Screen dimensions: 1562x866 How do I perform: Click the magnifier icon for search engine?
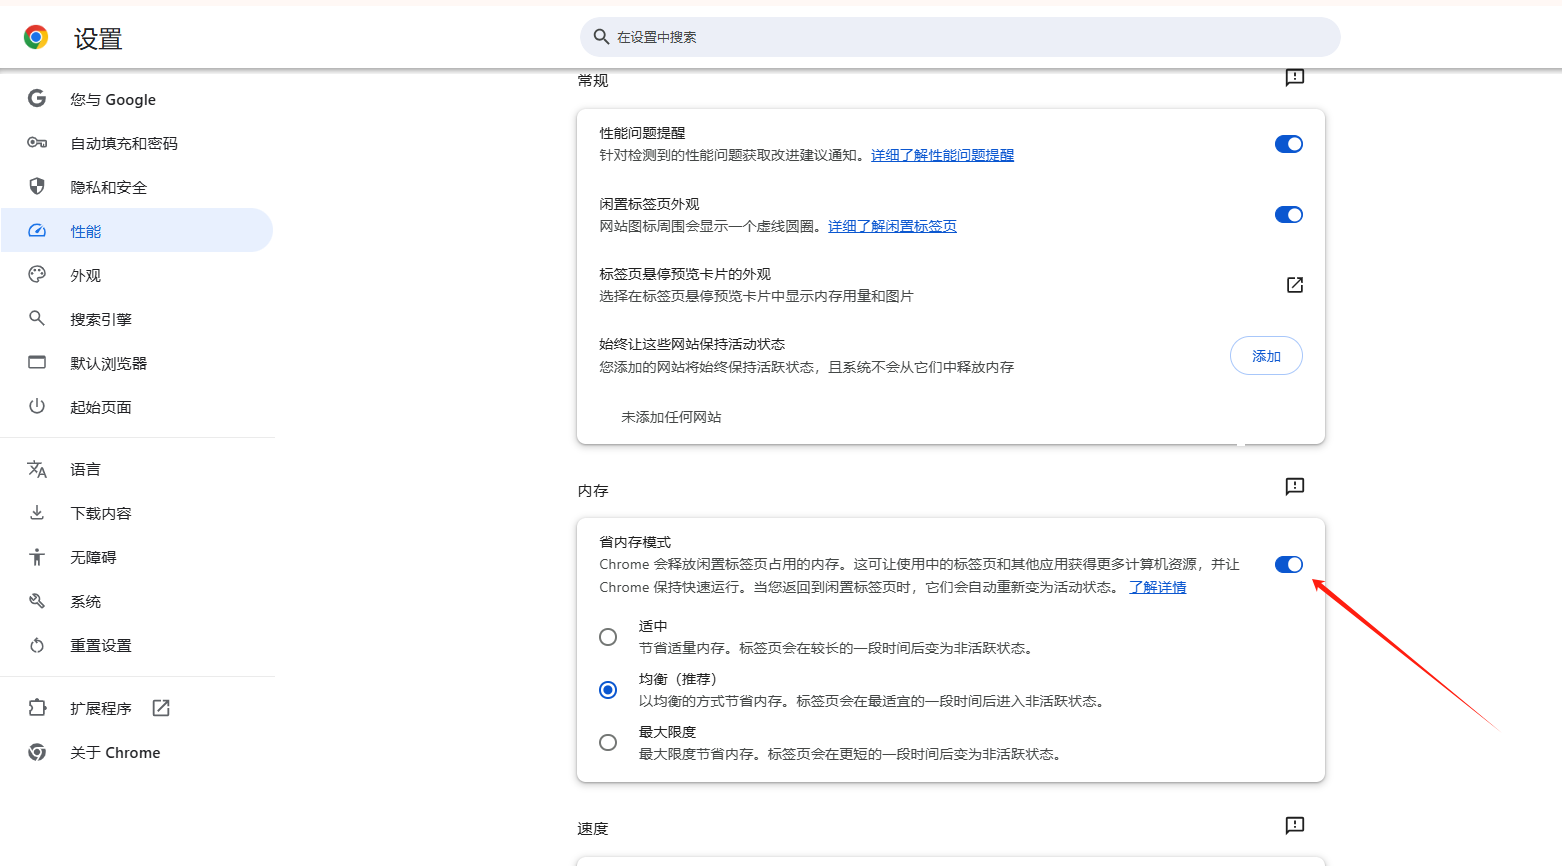[x=37, y=318]
